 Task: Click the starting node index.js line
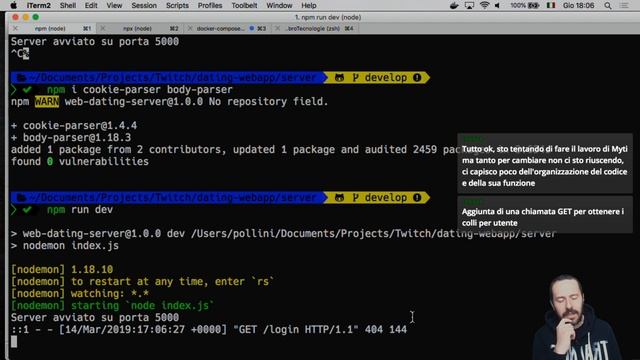coord(113,306)
